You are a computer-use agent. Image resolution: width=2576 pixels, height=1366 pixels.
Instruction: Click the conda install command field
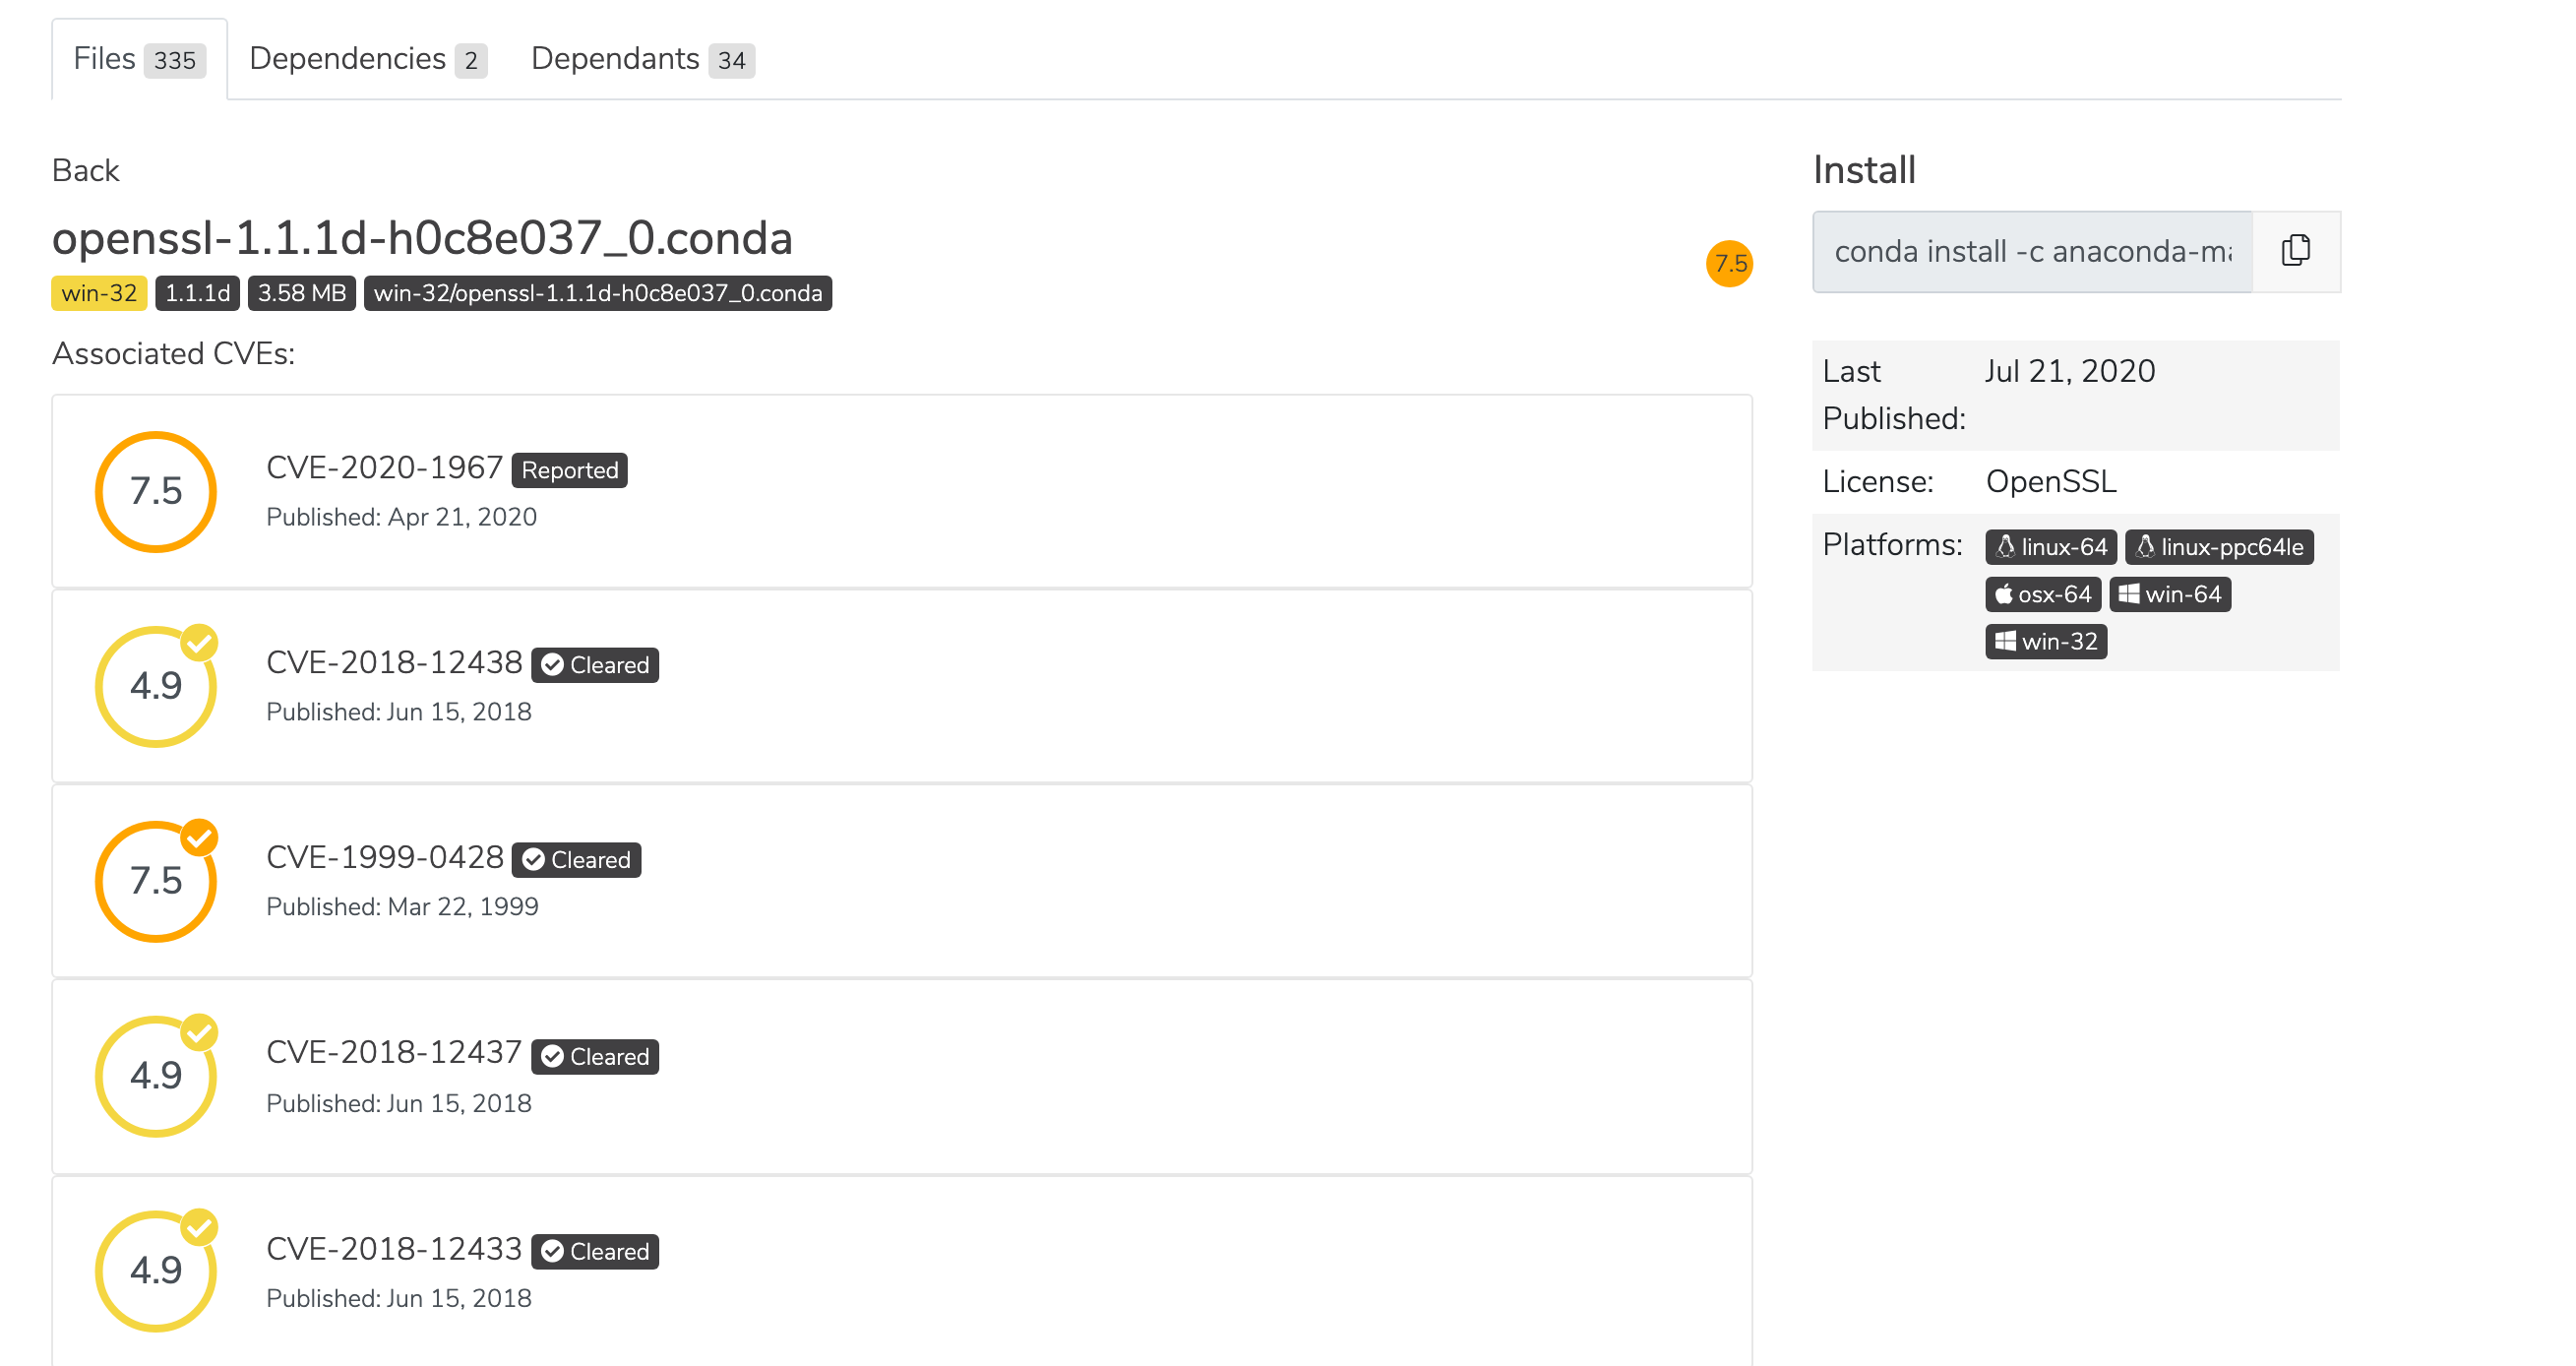(x=2033, y=251)
